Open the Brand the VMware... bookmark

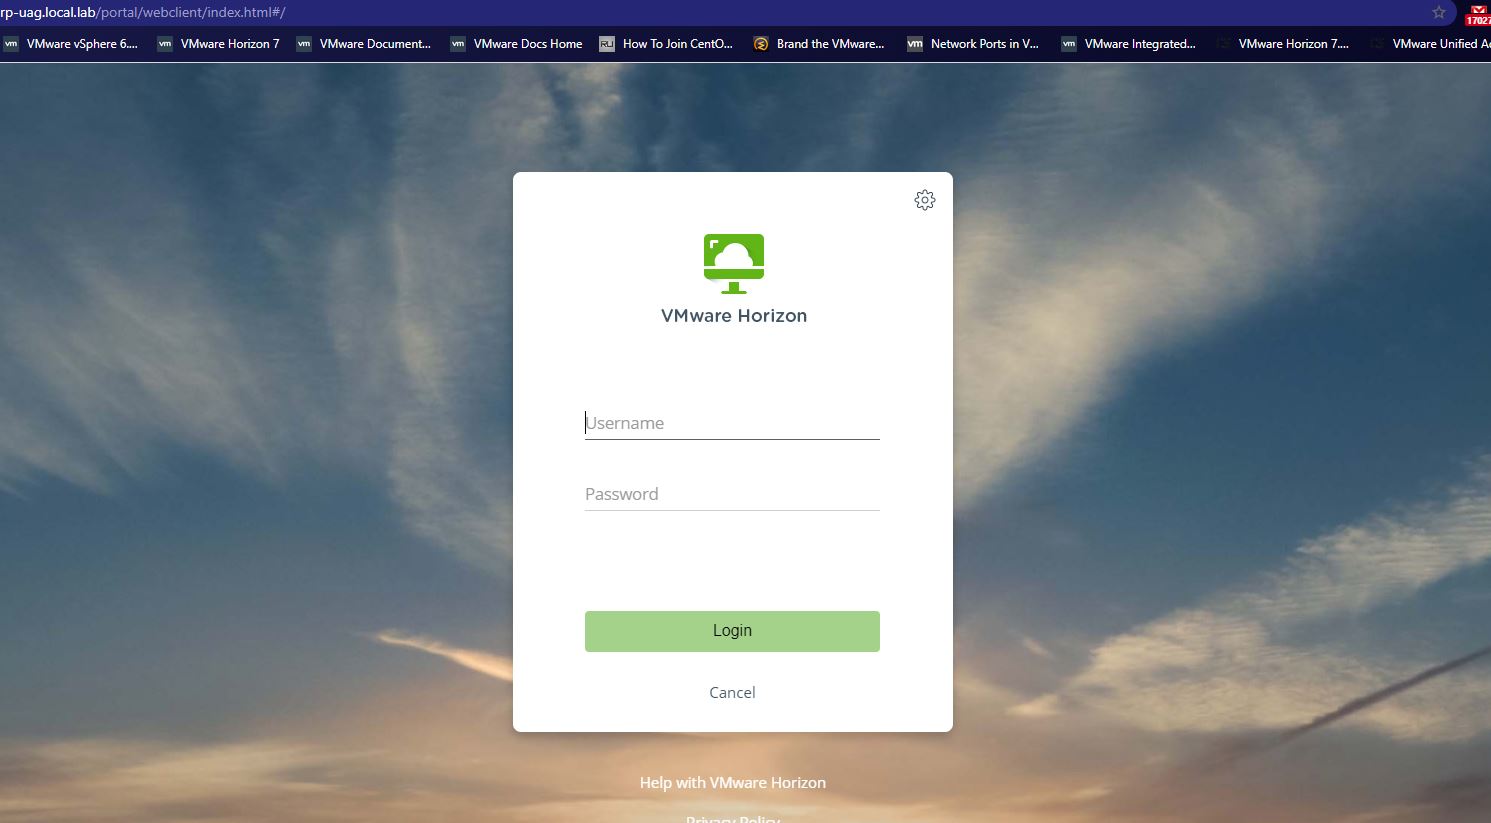pos(819,44)
